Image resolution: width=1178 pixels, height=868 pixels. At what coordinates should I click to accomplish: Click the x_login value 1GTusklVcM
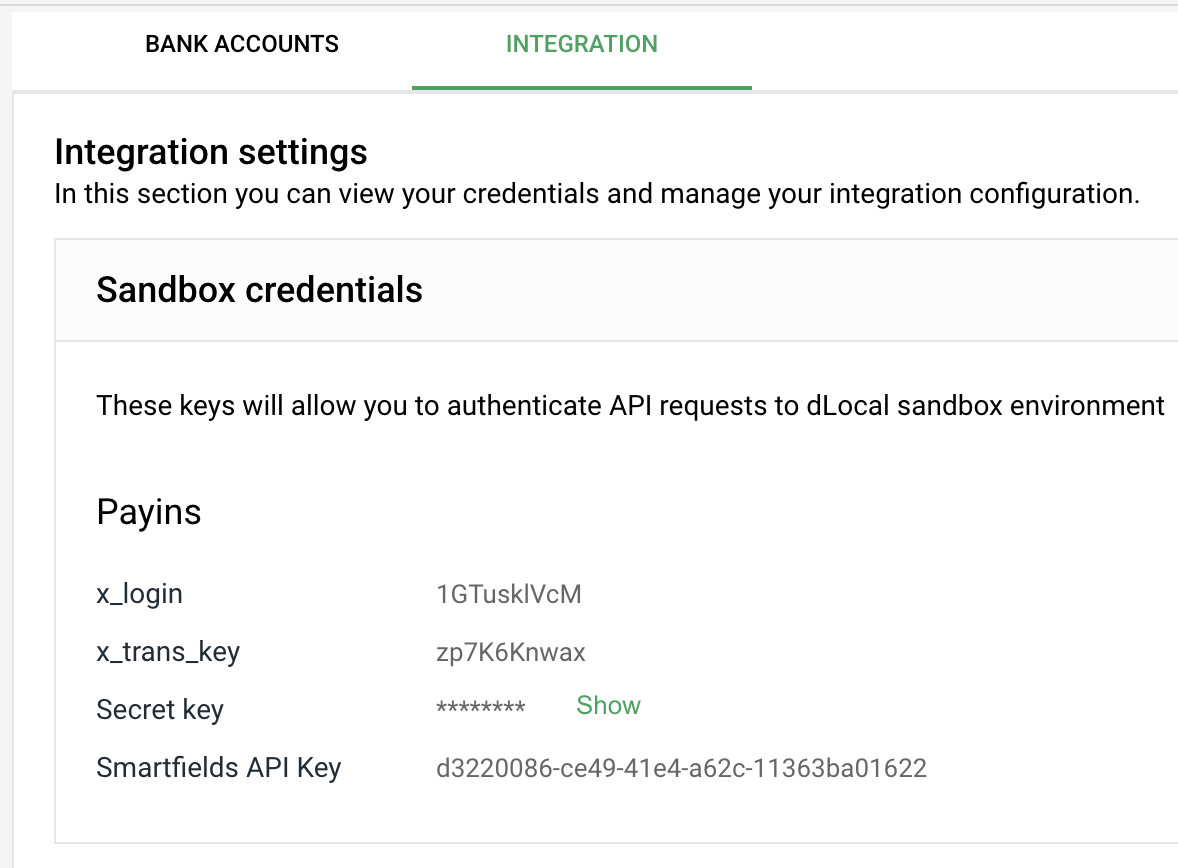tap(508, 595)
